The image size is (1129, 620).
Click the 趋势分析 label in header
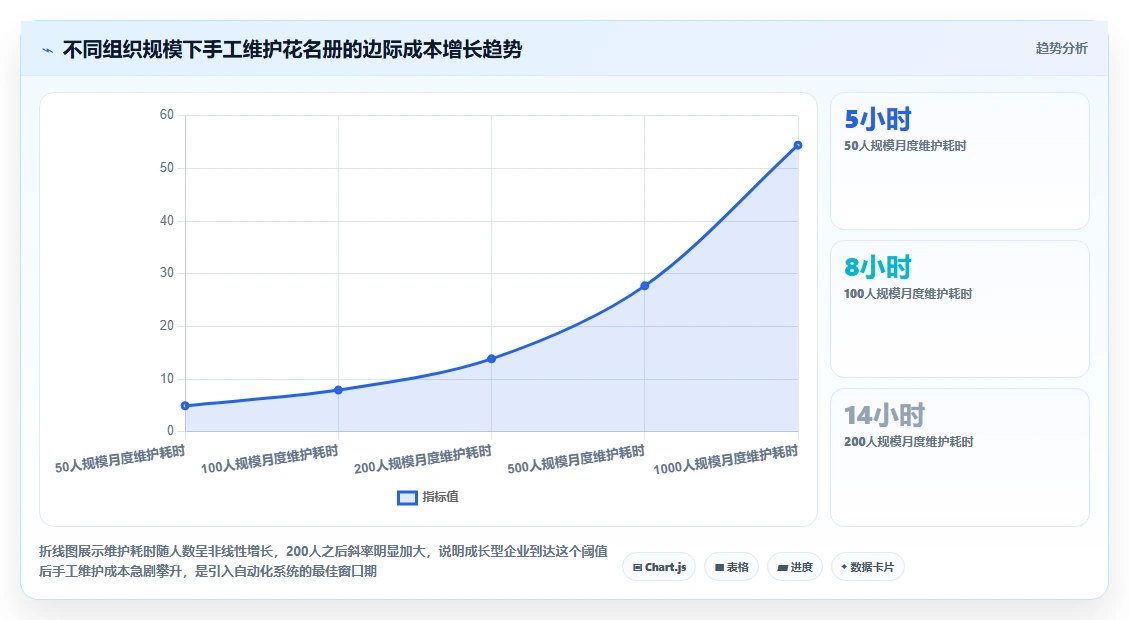1061,48
